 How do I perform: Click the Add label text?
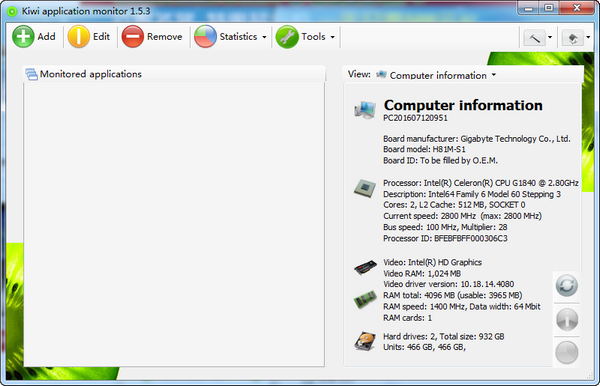point(46,37)
